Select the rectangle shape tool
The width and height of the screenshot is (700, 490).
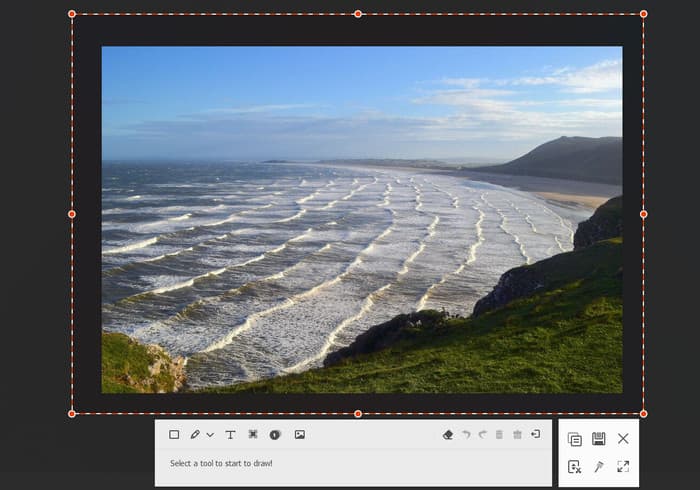click(174, 435)
